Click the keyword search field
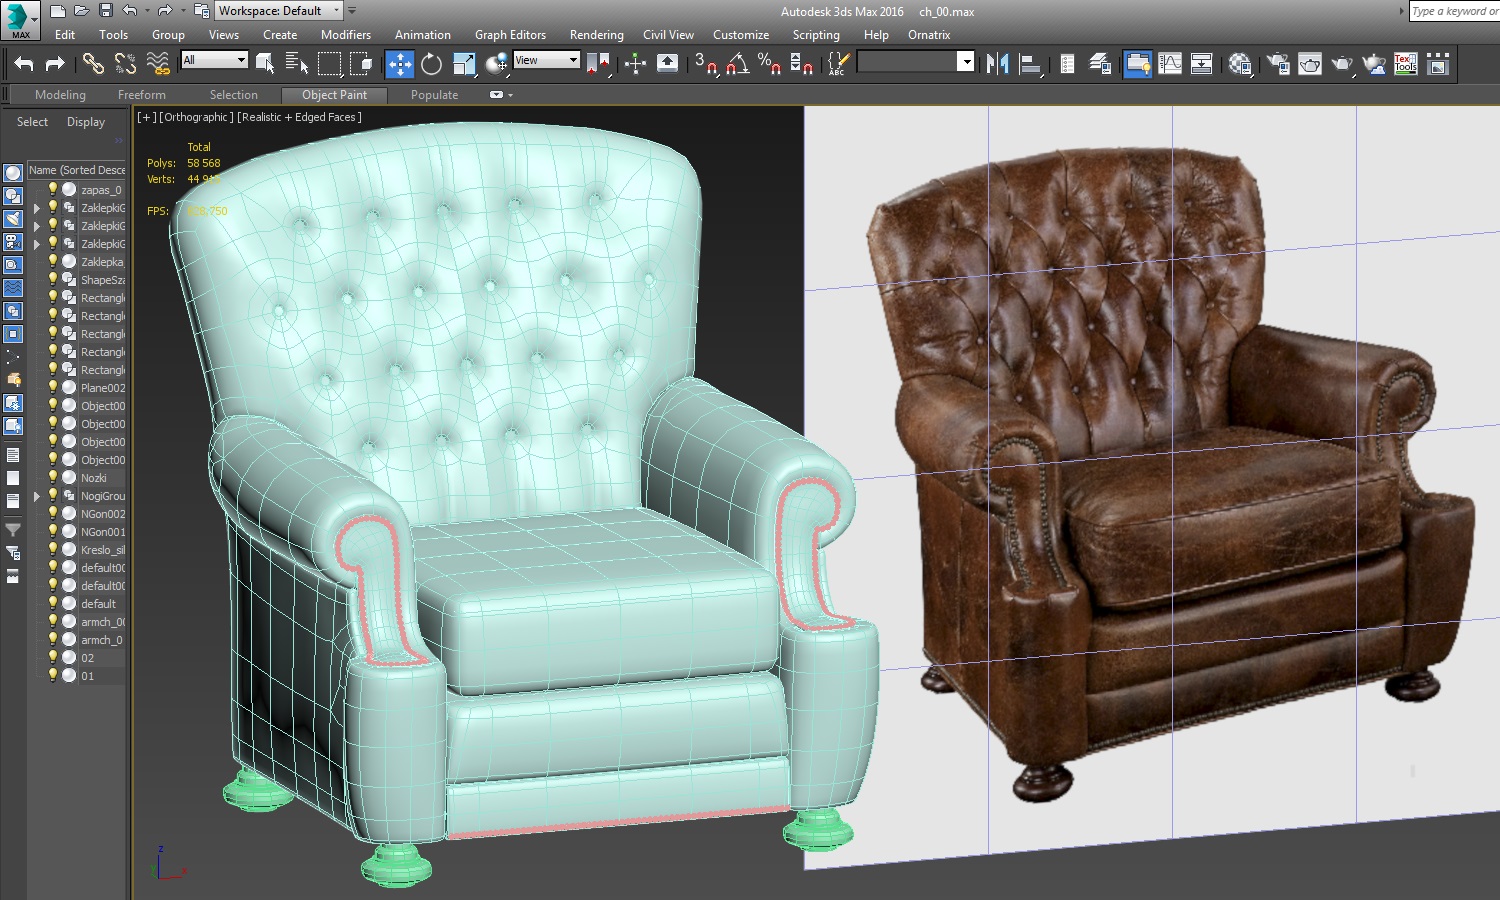 (1453, 11)
